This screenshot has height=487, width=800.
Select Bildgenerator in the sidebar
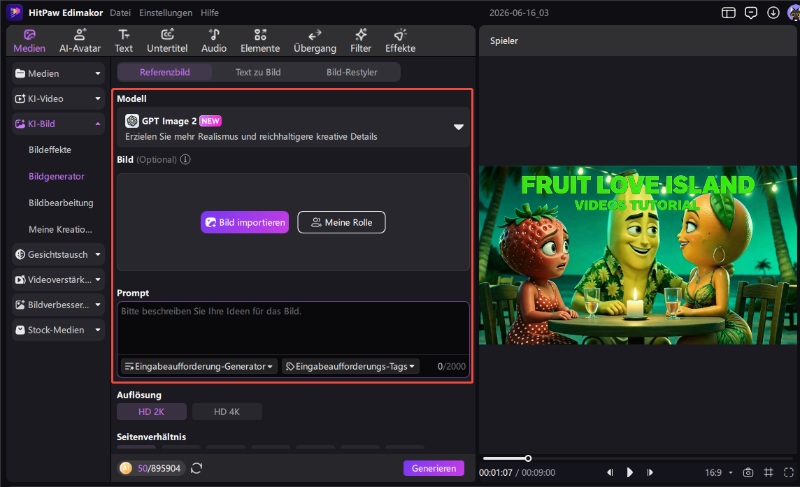[57, 176]
